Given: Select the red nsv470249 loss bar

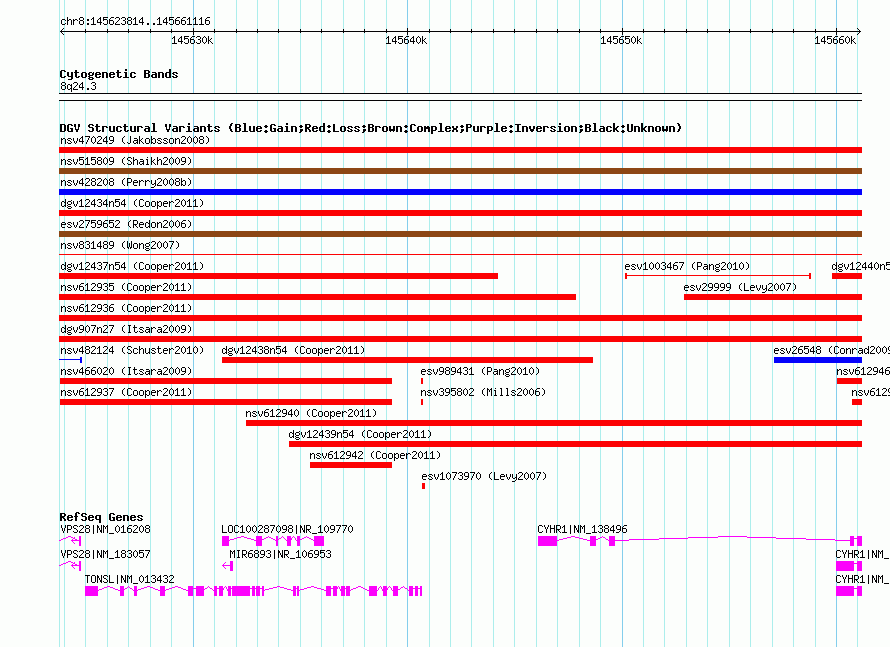Looking at the screenshot, I should pyautogui.click(x=460, y=150).
